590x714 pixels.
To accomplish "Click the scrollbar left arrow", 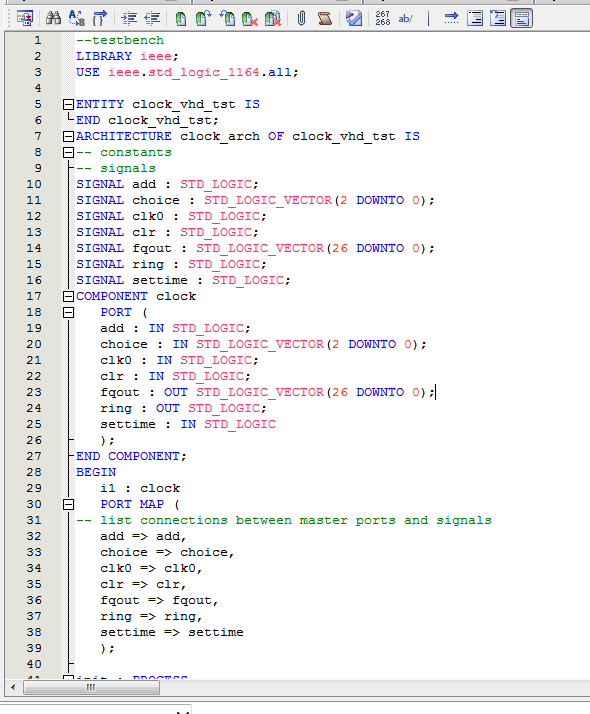I will (x=13, y=687).
